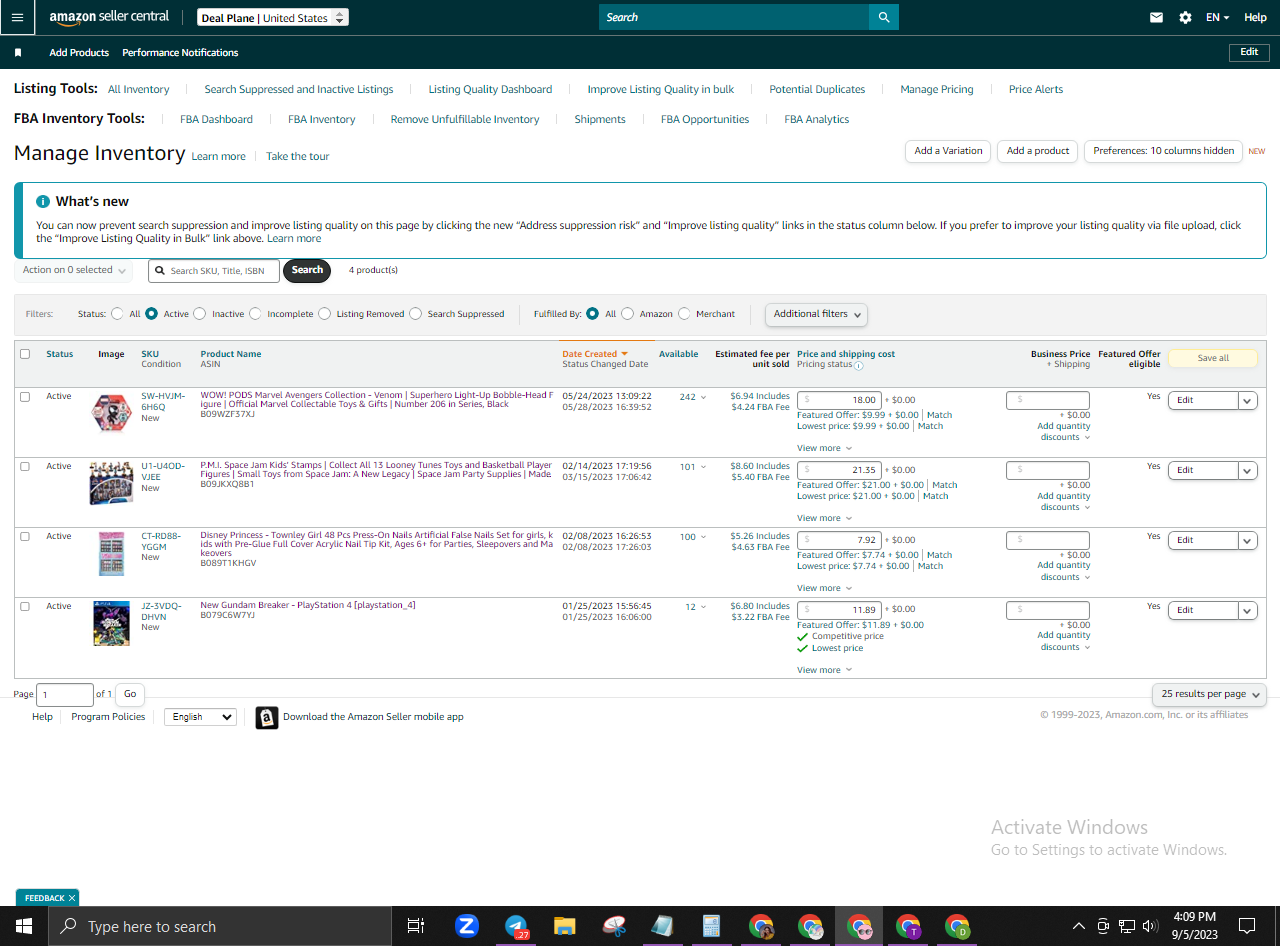Image resolution: width=1280 pixels, height=946 pixels.
Task: Click the black Search button
Action: 307,270
